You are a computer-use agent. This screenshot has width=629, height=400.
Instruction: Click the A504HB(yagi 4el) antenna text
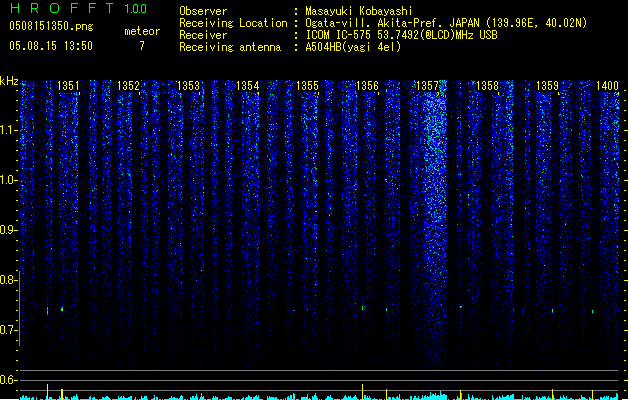pos(353,47)
